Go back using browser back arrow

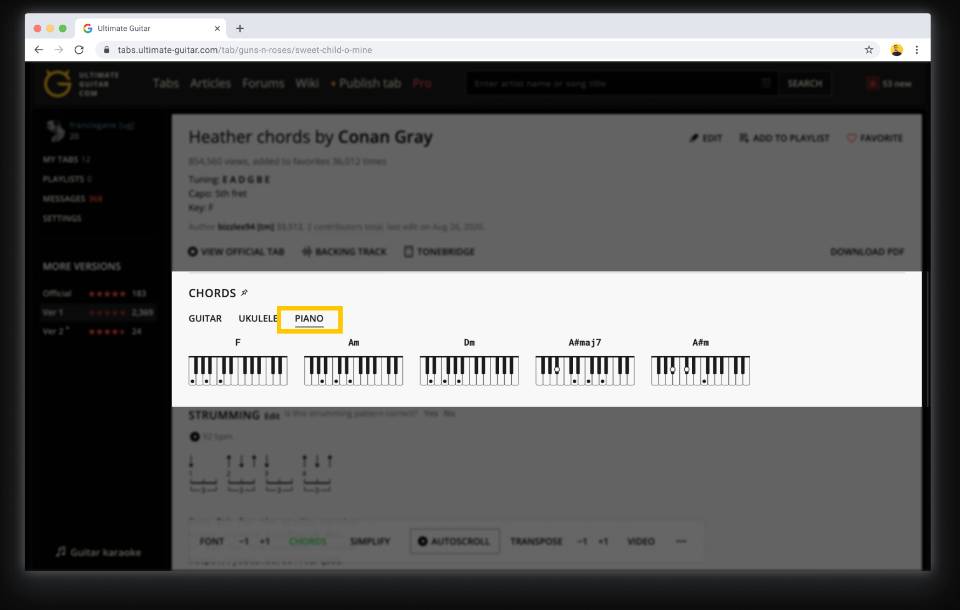39,50
